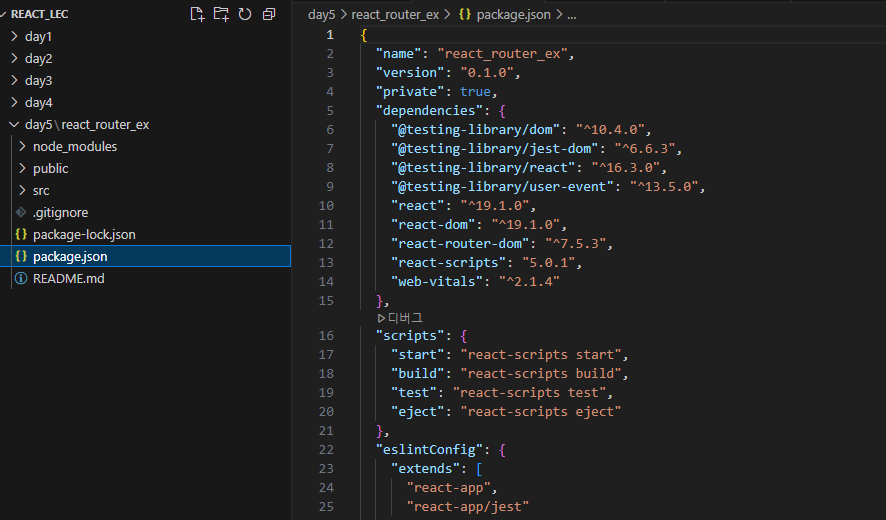Click the braces icon in the breadcrumb bar
886x520 pixels.
click(x=464, y=15)
